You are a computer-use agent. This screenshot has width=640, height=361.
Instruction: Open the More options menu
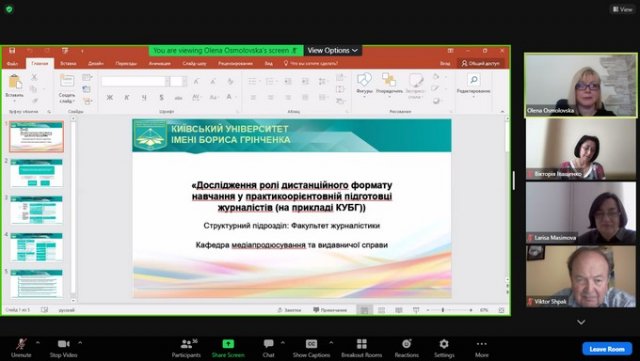[482, 348]
